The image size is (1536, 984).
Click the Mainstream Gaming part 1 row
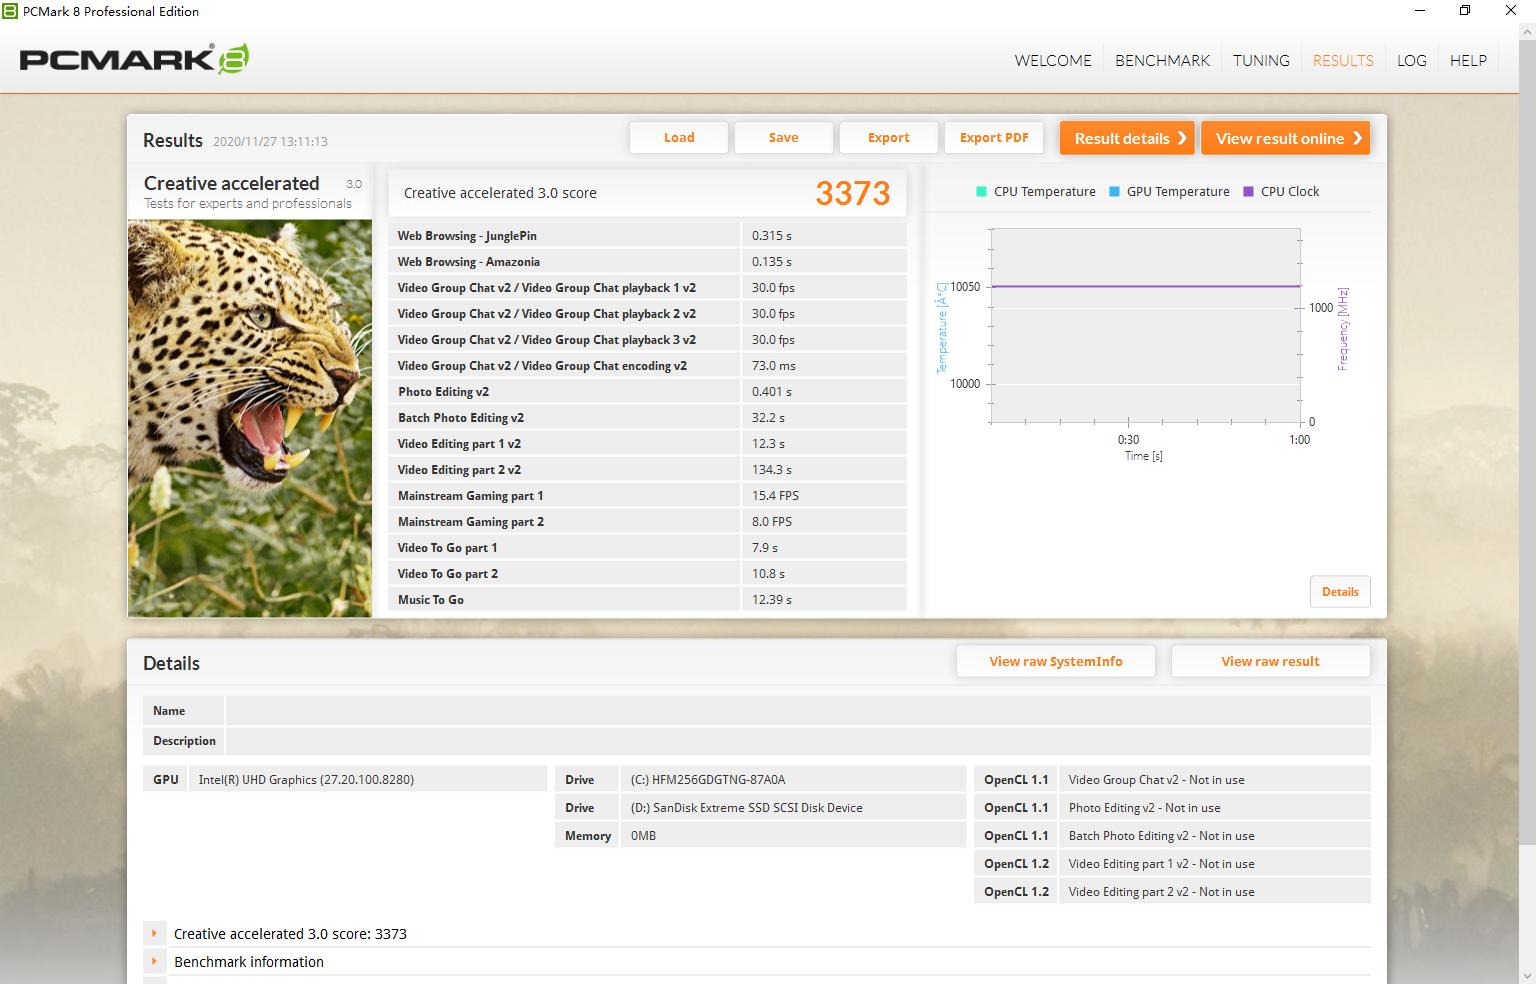[x=647, y=496]
